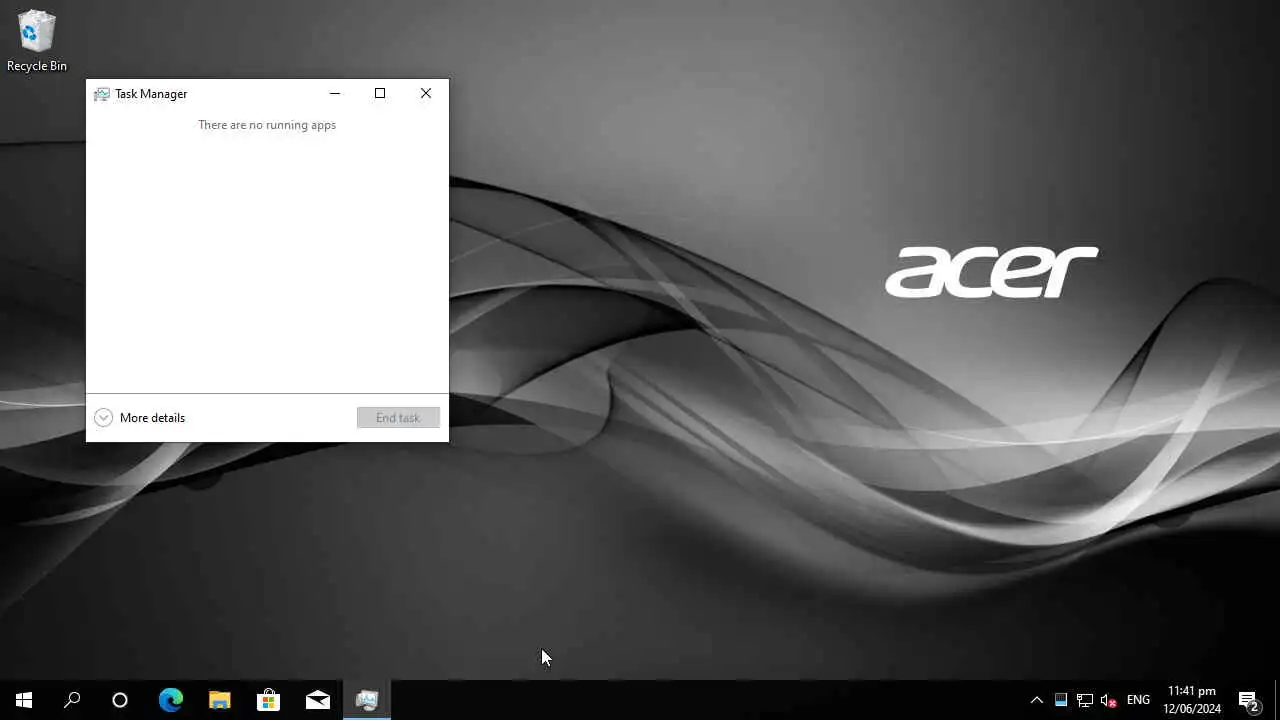Open the clock showing 11:41 pm
The image size is (1280, 720).
[1192, 700]
